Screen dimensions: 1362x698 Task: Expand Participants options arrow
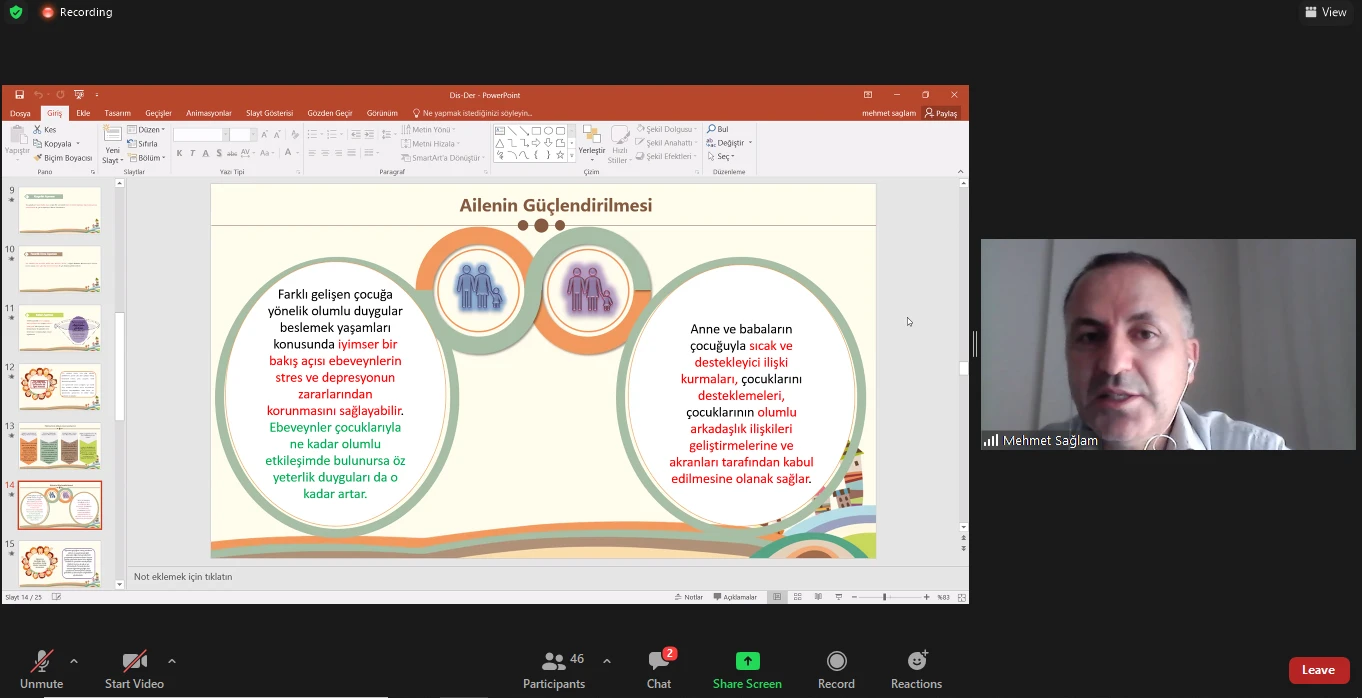(607, 661)
